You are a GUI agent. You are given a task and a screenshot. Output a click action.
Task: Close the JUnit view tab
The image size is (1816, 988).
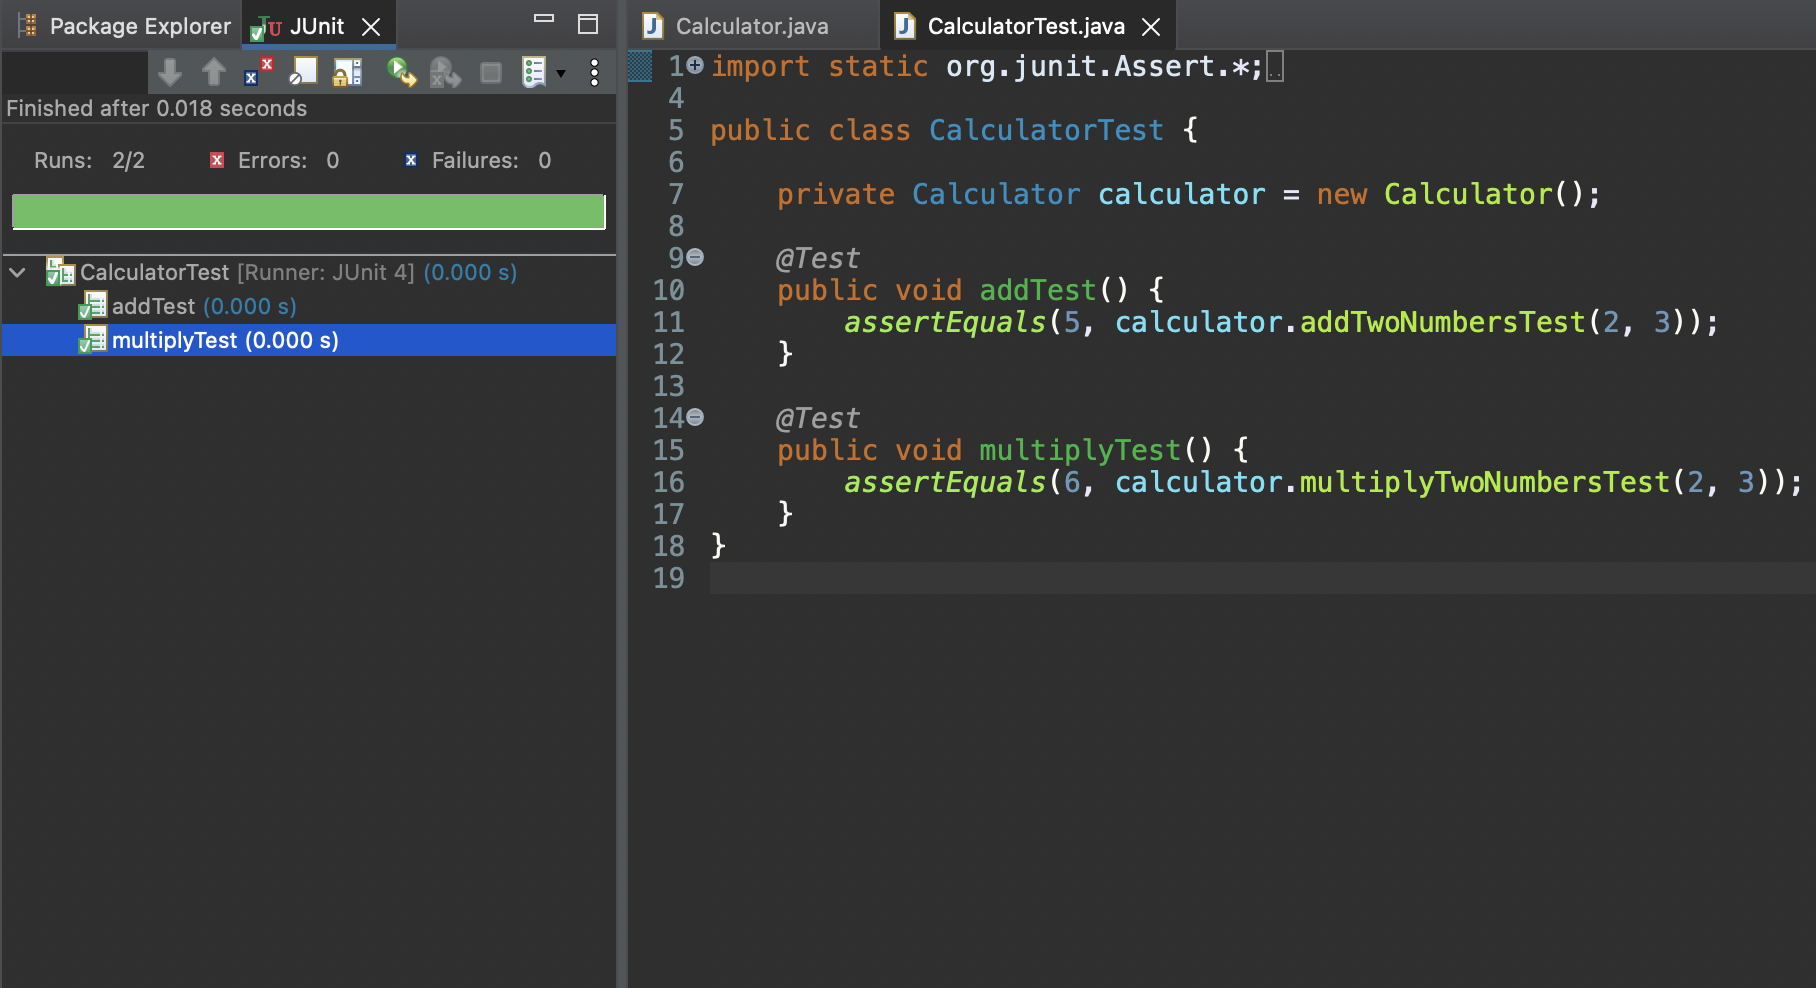pyautogui.click(x=371, y=27)
